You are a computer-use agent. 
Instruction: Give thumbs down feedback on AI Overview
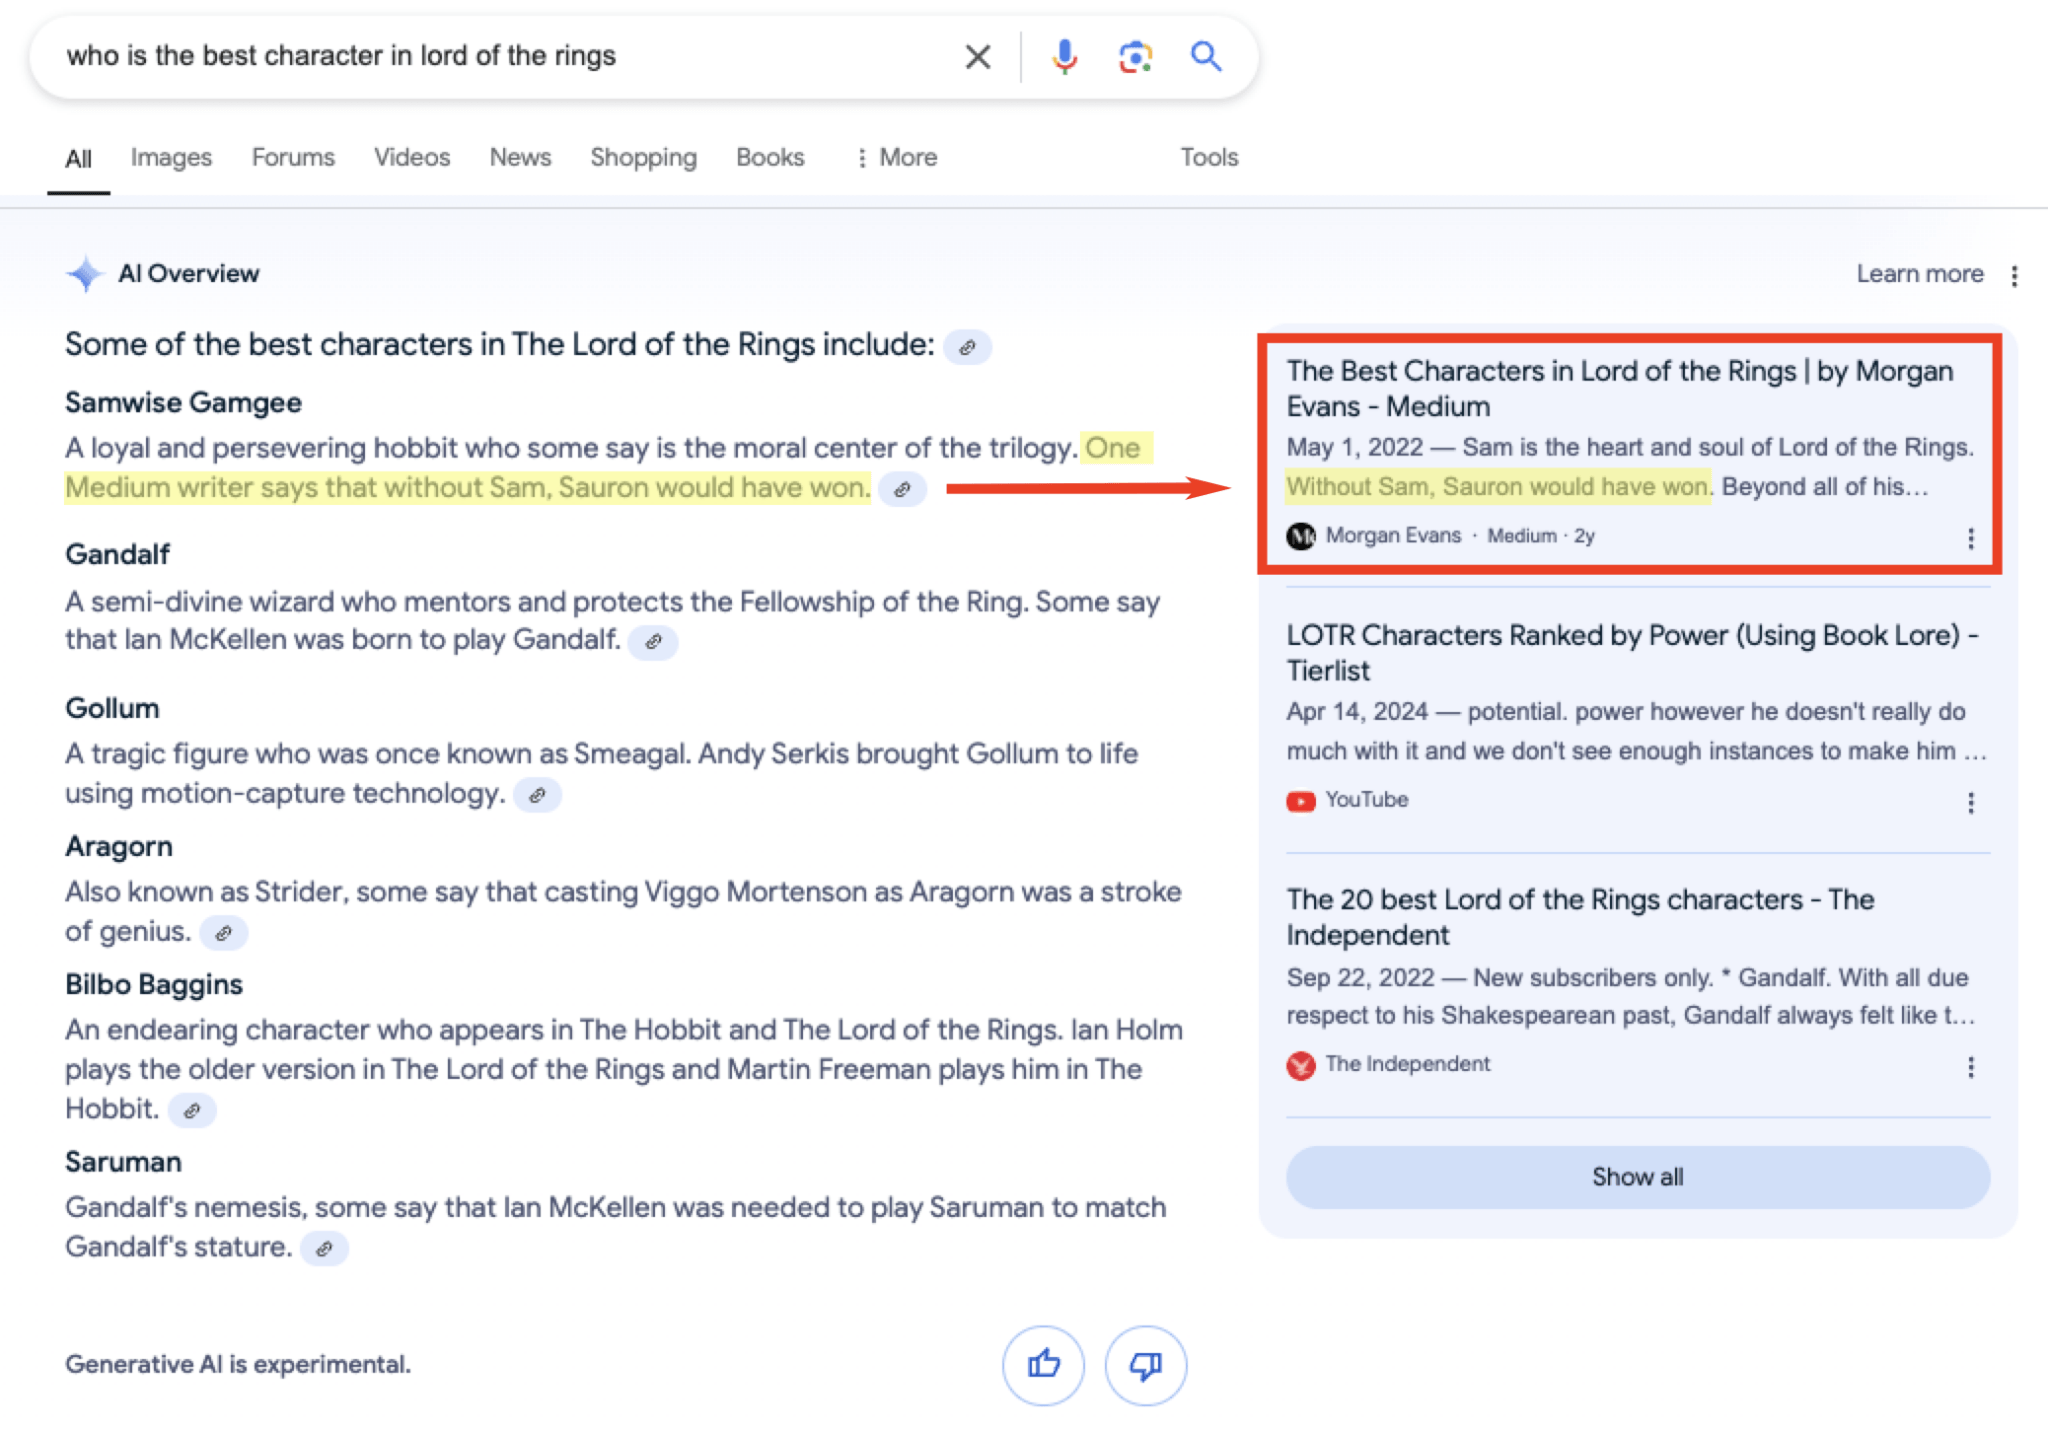click(1145, 1365)
